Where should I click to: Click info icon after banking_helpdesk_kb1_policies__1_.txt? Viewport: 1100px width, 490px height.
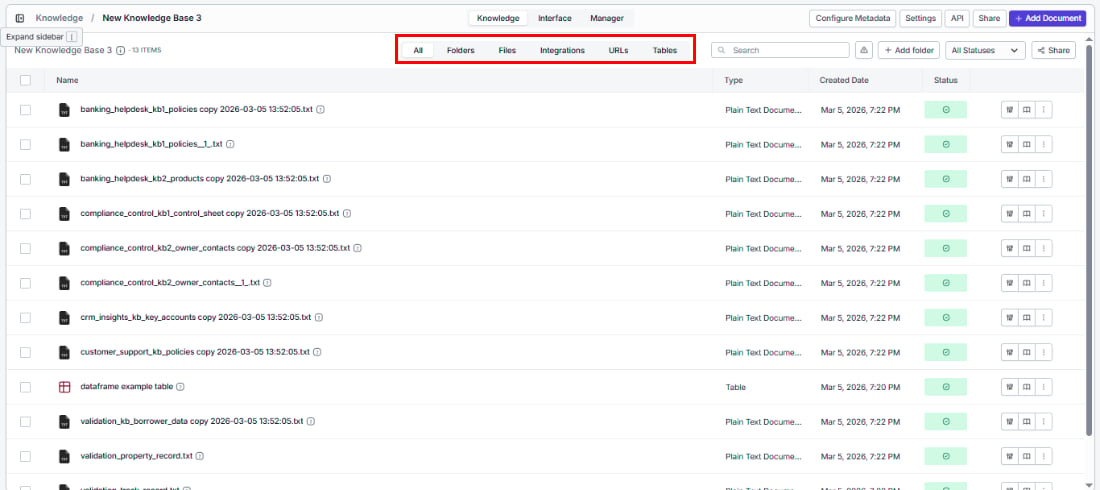pyautogui.click(x=230, y=144)
